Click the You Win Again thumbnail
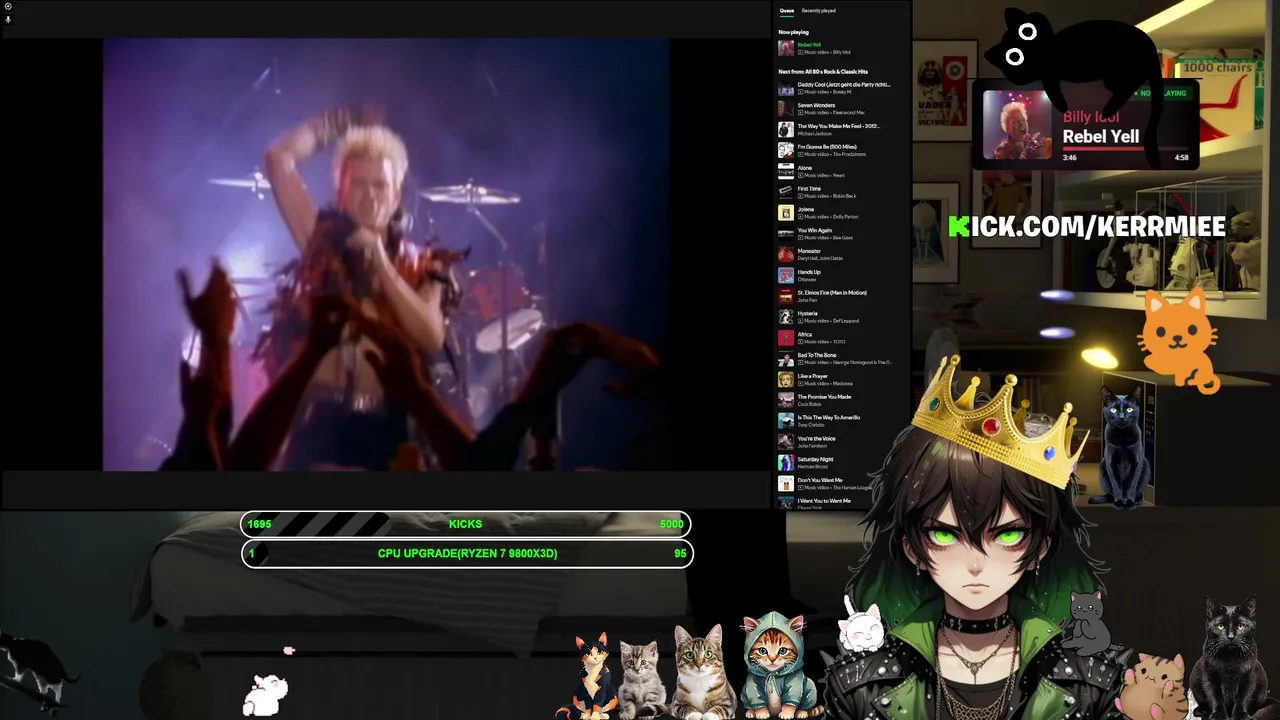Image resolution: width=1280 pixels, height=720 pixels. [786, 234]
